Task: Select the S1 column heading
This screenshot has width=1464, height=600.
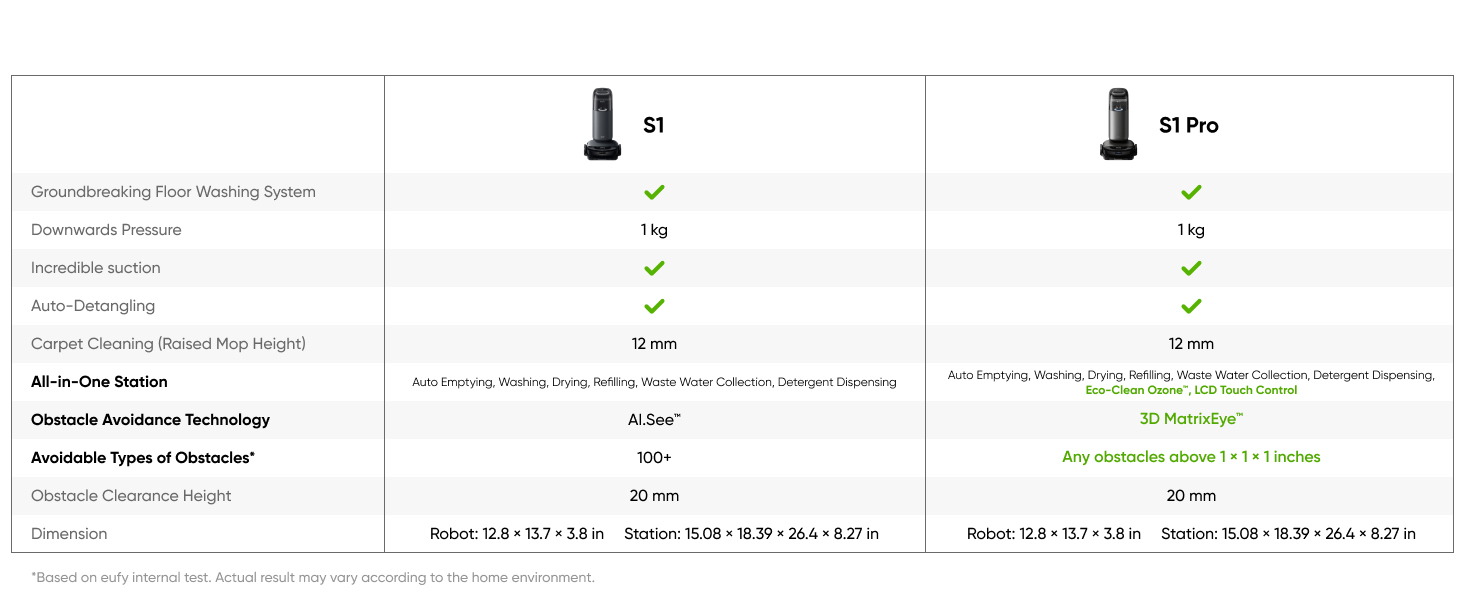Action: pos(653,125)
